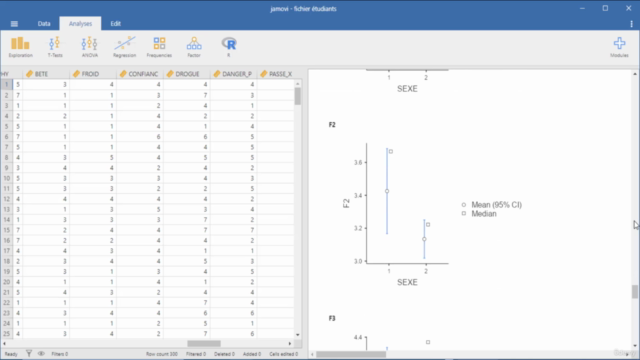Select row header 1 in data grid

tap(7, 84)
